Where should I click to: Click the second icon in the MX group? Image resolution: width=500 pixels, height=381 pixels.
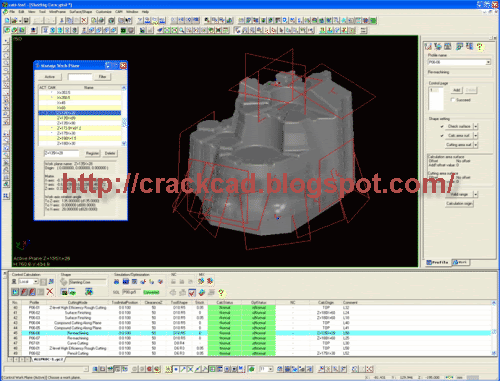click(210, 281)
